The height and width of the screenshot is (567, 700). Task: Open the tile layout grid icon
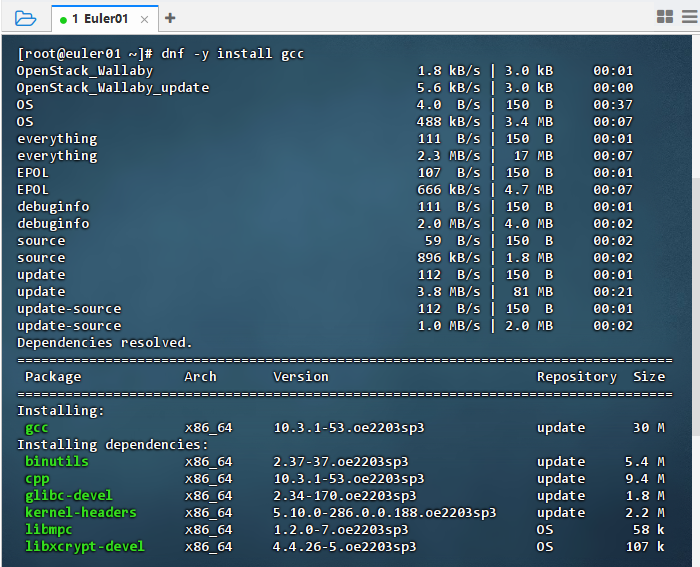point(664,17)
